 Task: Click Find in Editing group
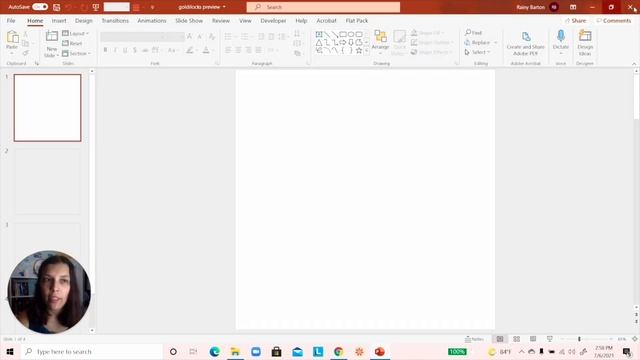click(x=473, y=33)
